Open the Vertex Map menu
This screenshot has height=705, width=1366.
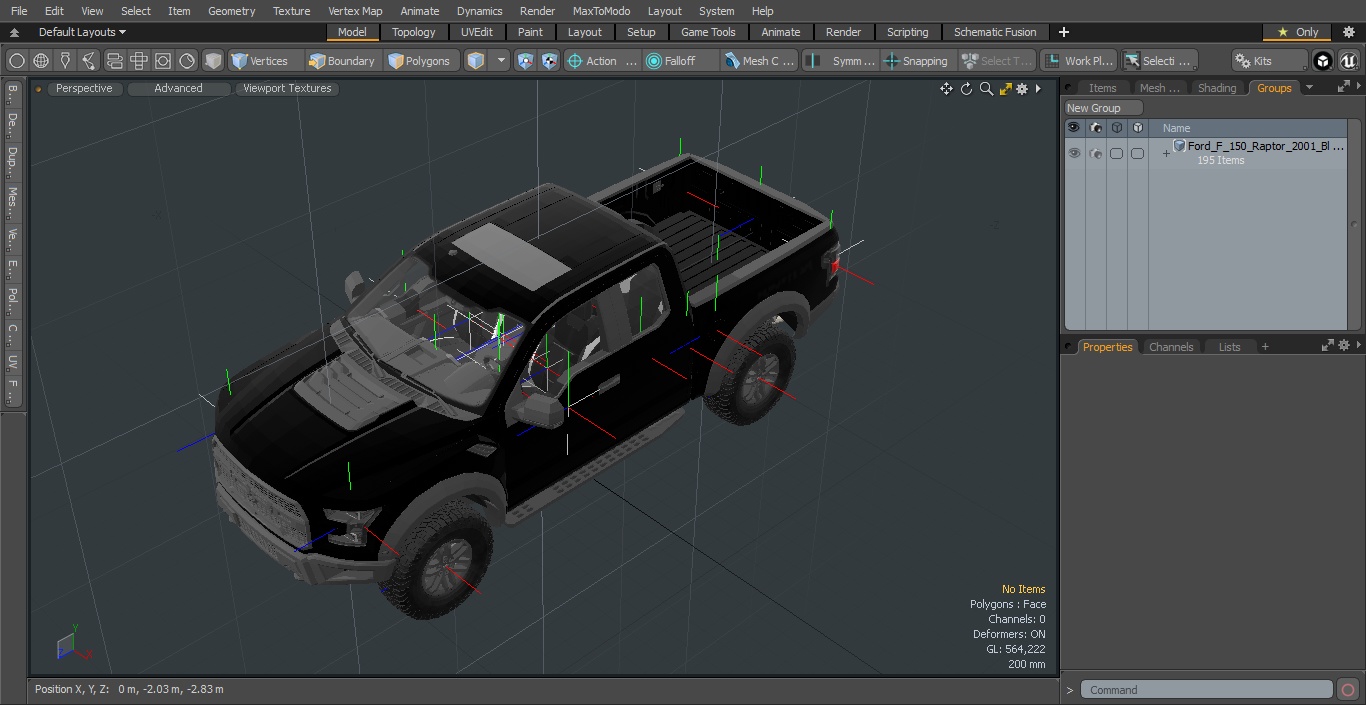click(x=355, y=11)
